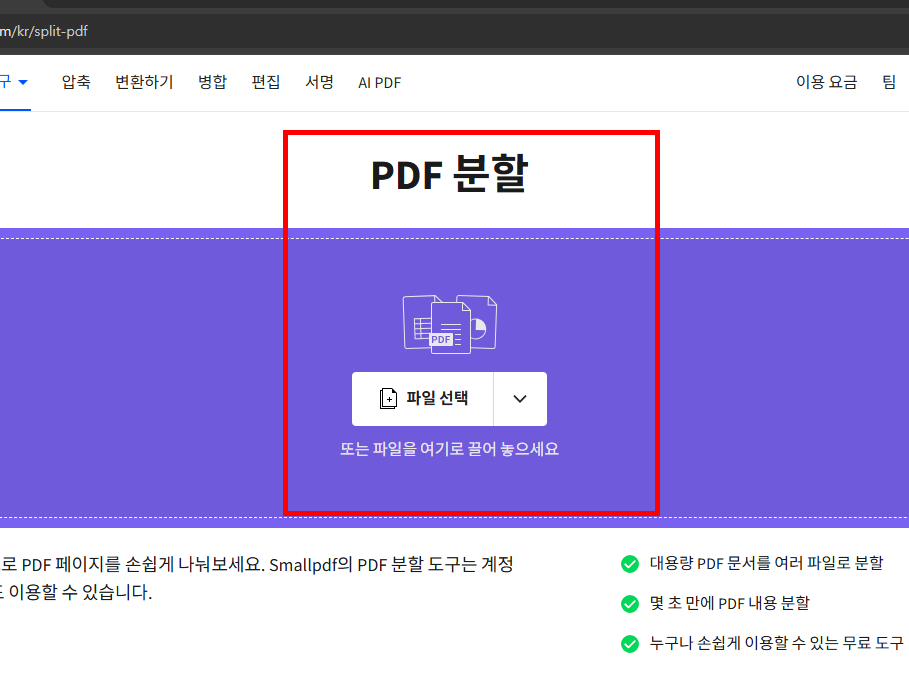Select the 병합 tool tab
The height and width of the screenshot is (693, 909).
pyautogui.click(x=212, y=82)
